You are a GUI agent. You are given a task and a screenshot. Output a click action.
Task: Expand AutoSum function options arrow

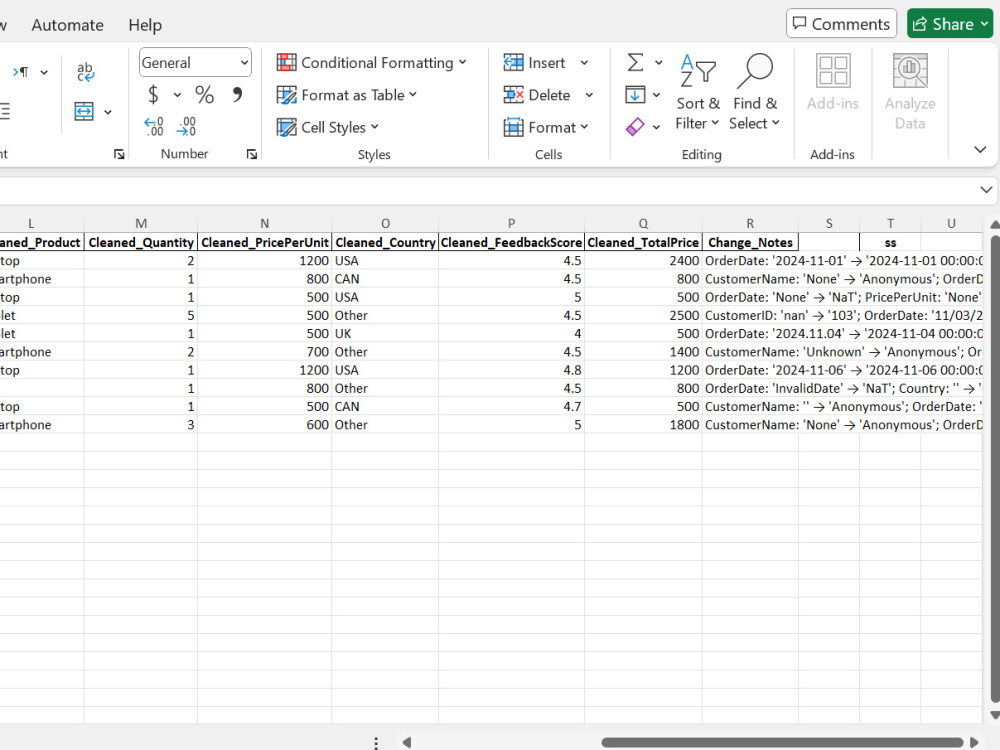click(659, 62)
